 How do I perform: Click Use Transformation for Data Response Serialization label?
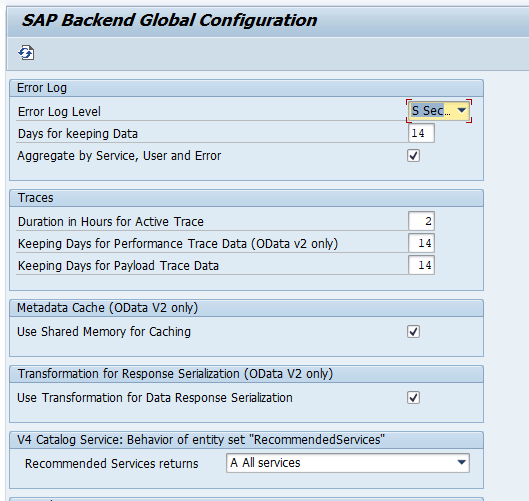[155, 398]
